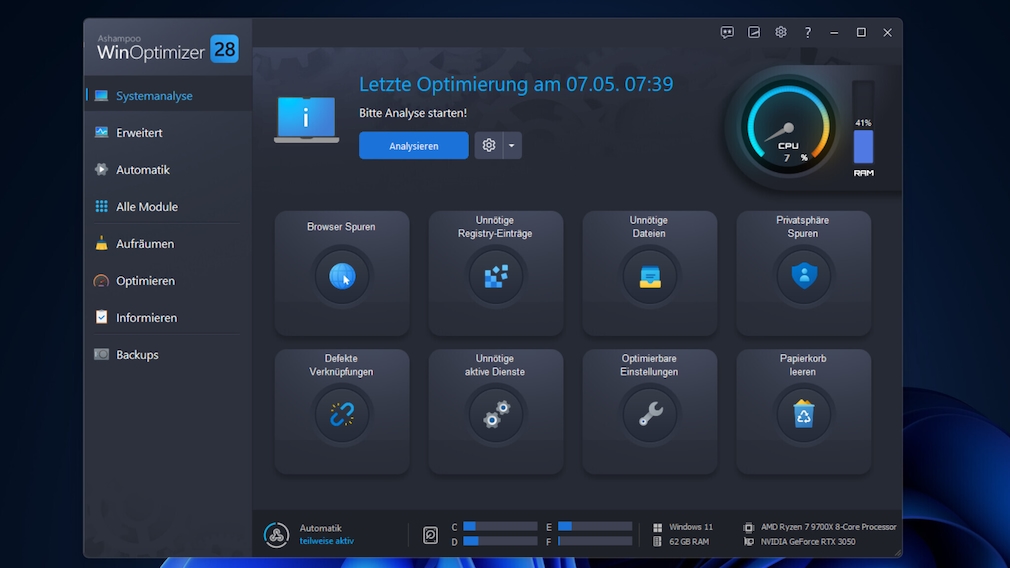
Task: Click the drive F usage bar
Action: coord(595,542)
